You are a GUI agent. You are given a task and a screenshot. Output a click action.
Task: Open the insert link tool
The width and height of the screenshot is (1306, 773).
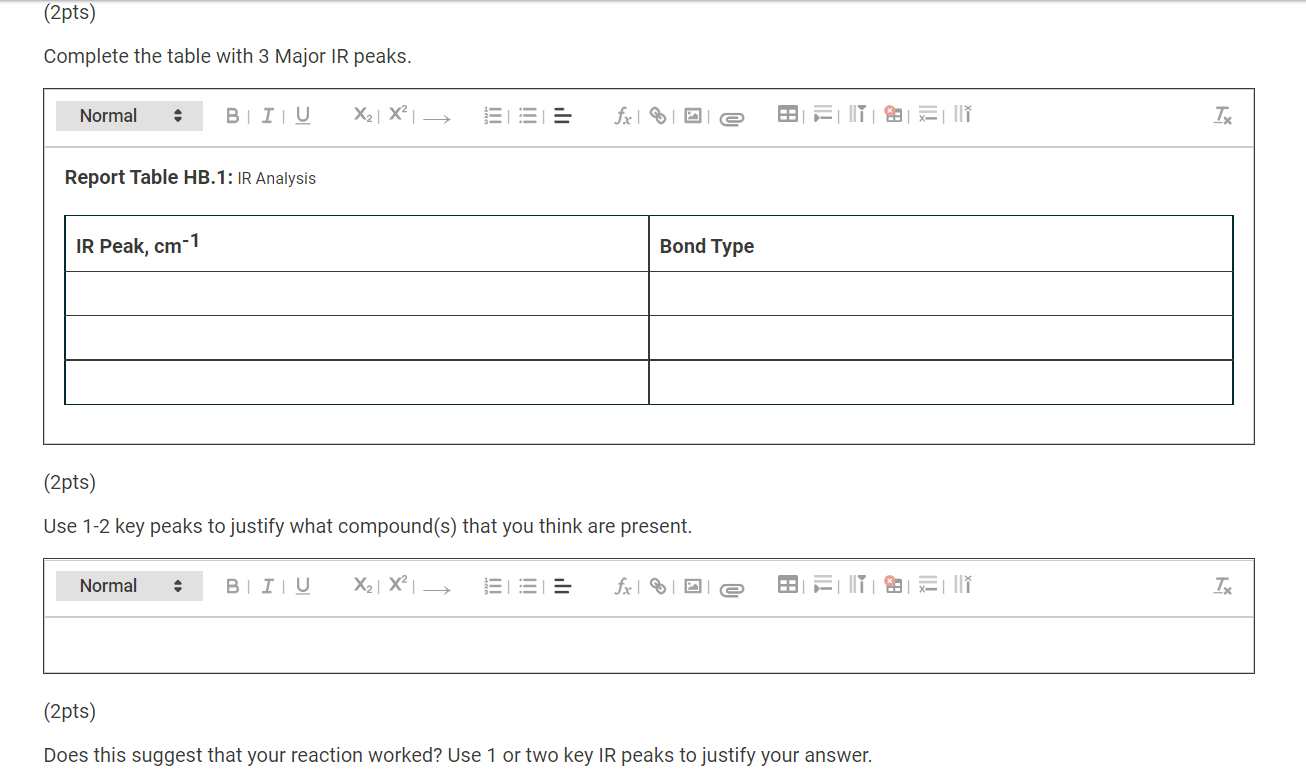[657, 116]
